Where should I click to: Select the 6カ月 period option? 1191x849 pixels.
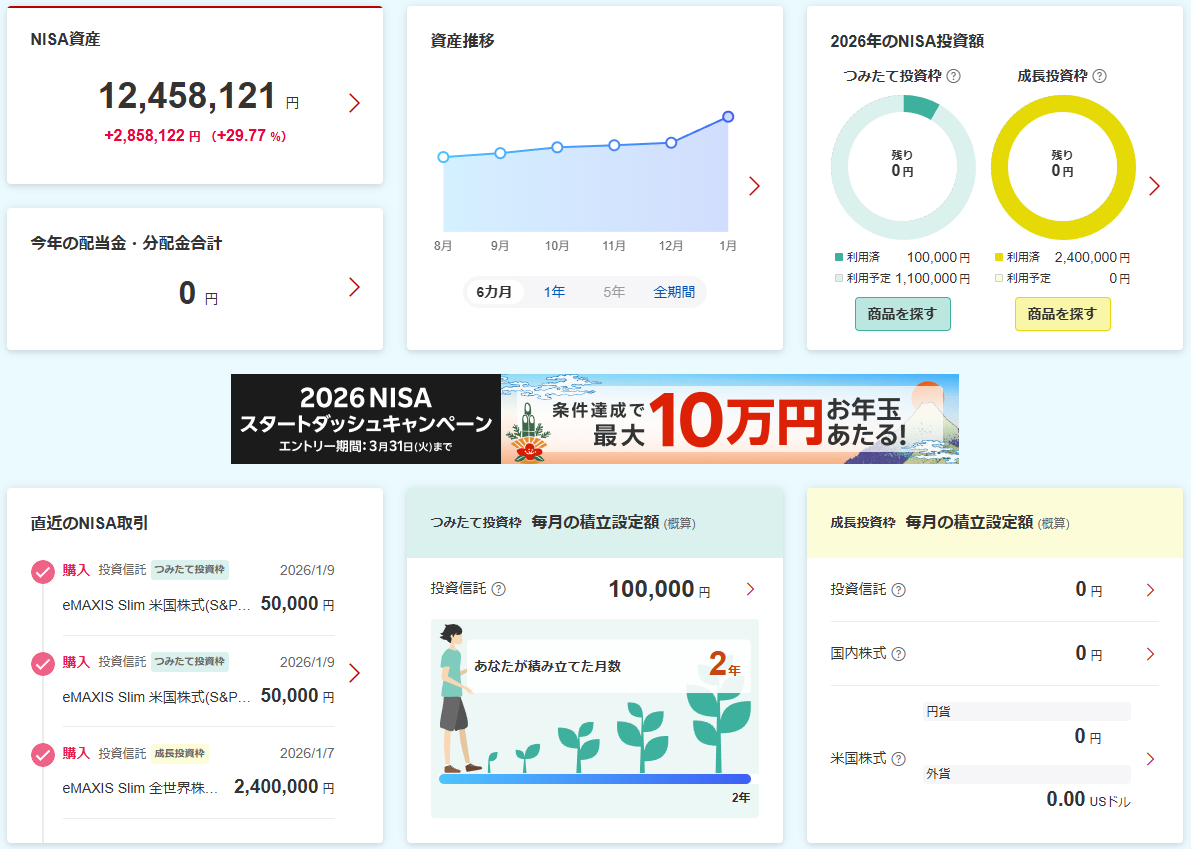pyautogui.click(x=494, y=292)
